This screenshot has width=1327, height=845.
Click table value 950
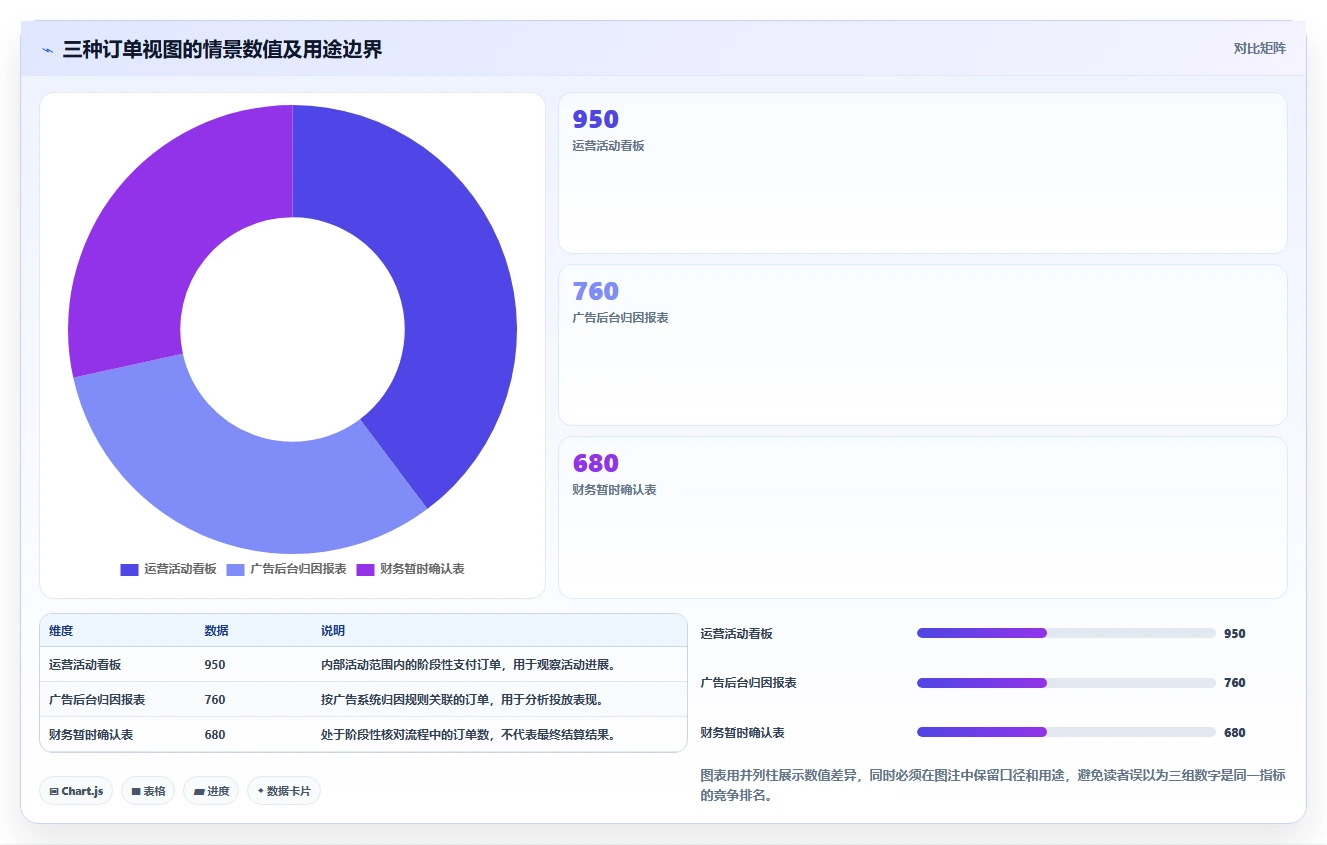[215, 664]
